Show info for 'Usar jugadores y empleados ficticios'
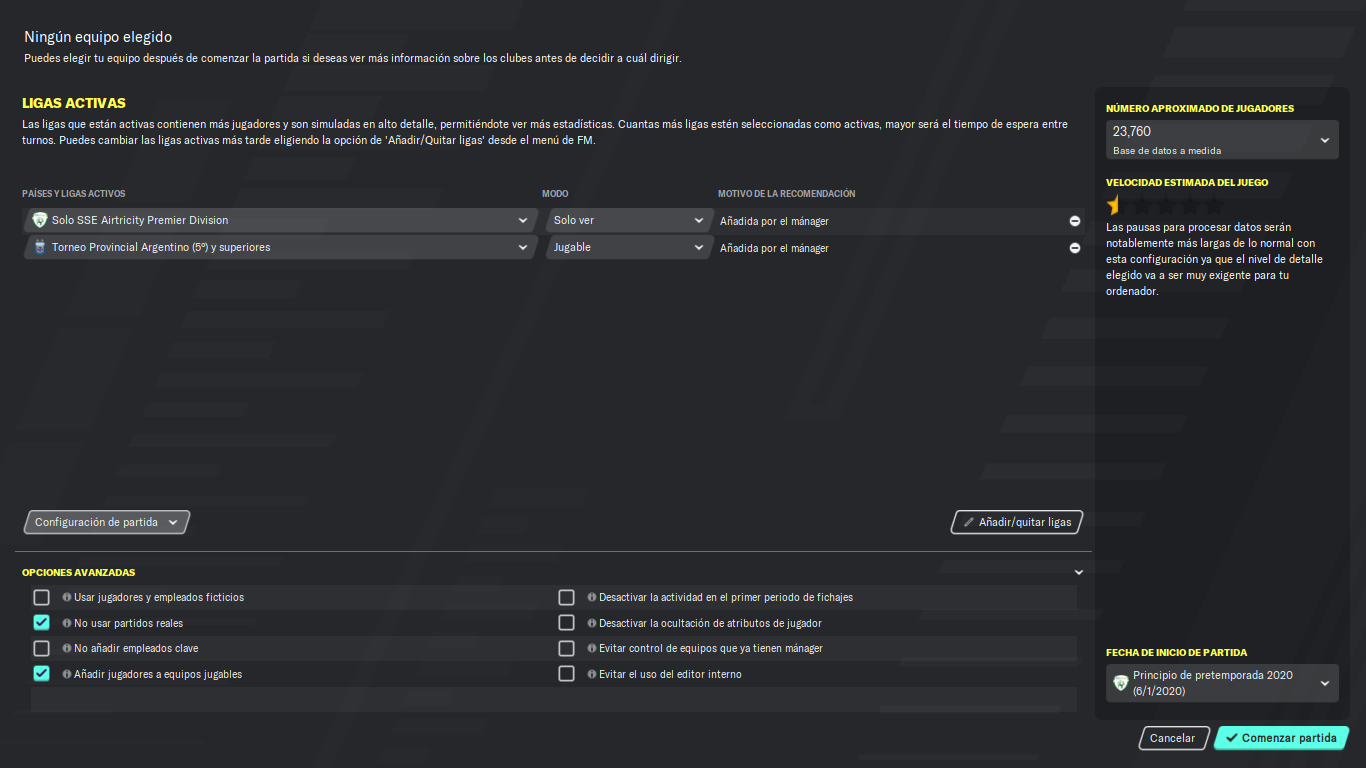Screen dimensions: 1366x768 click(67, 597)
